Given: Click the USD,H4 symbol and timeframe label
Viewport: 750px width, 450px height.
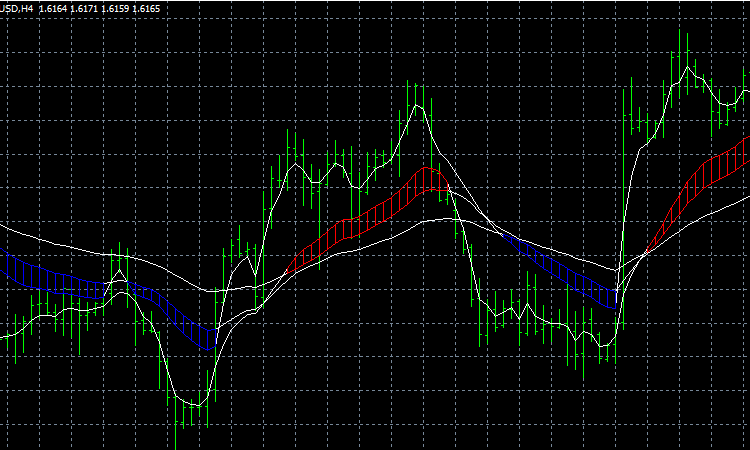Looking at the screenshot, I should point(16,9).
